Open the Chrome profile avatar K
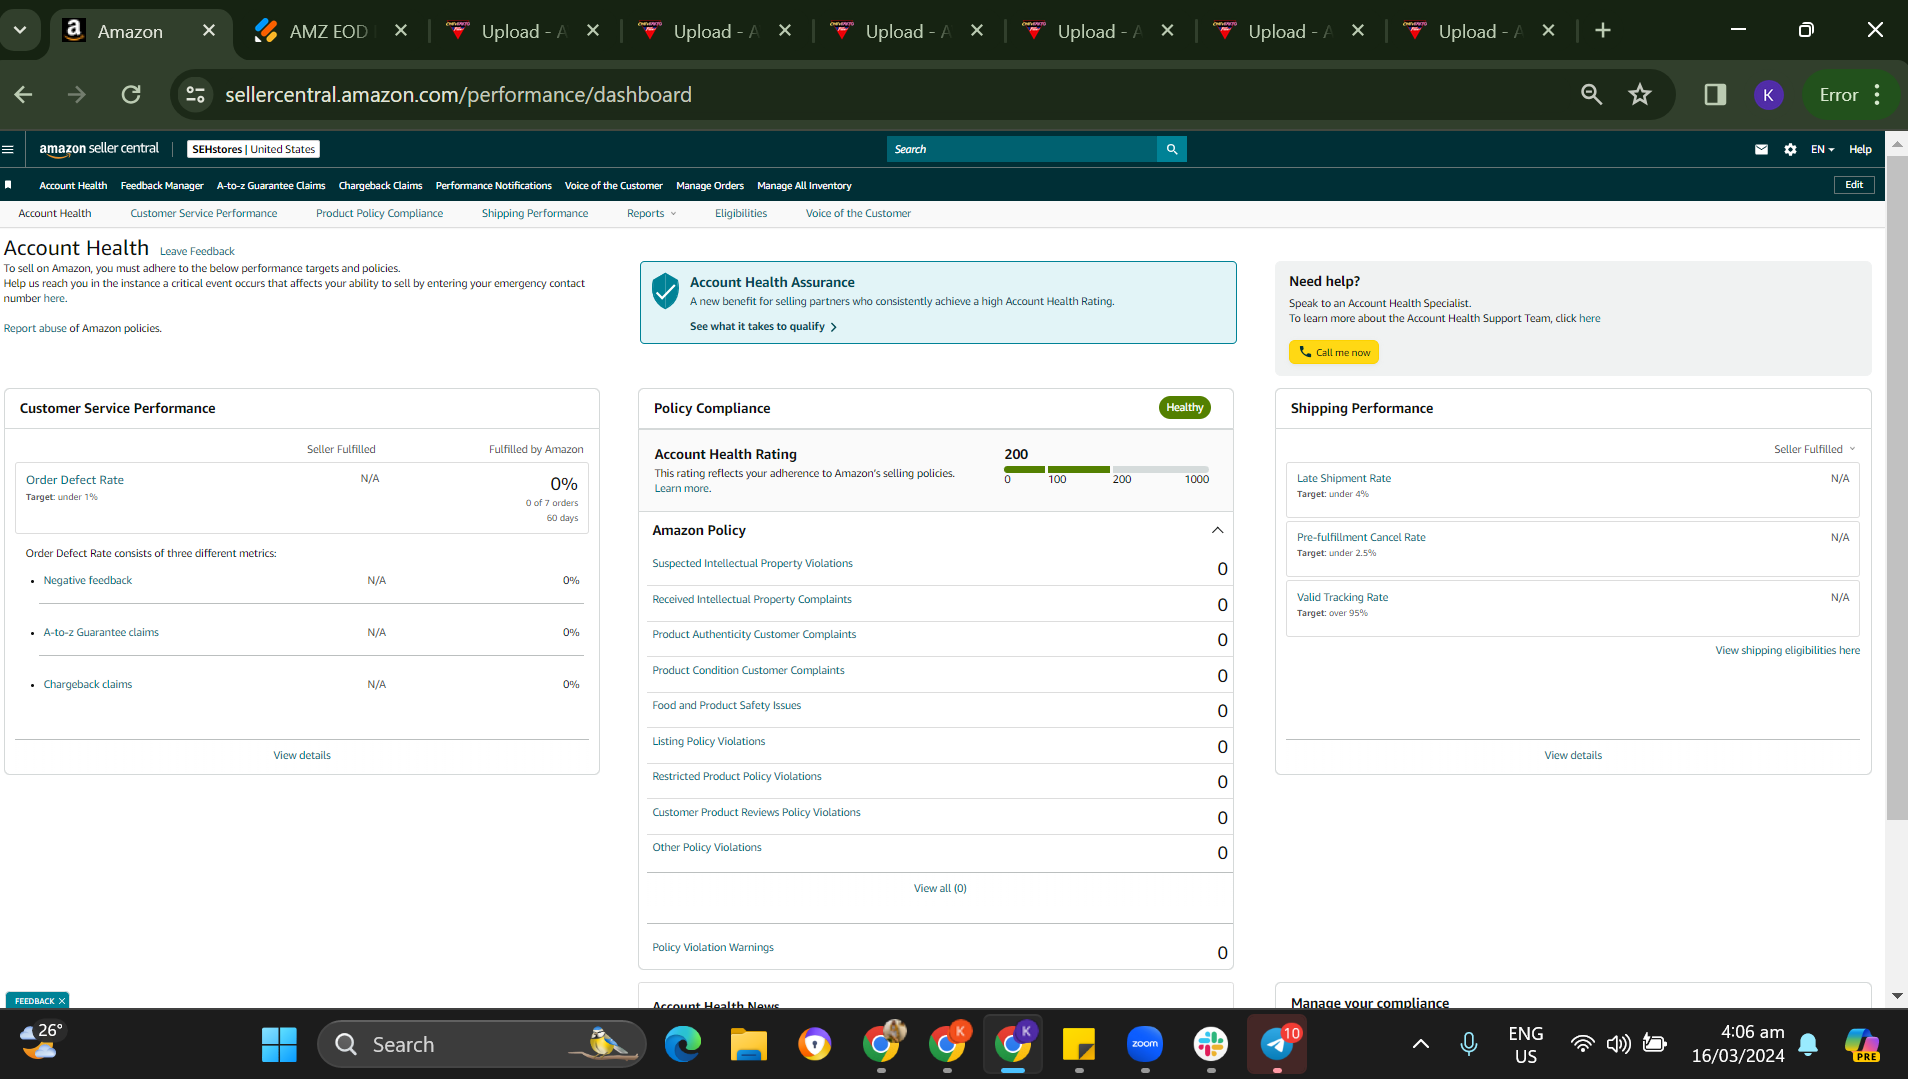This screenshot has height=1079, width=1908. [x=1768, y=95]
